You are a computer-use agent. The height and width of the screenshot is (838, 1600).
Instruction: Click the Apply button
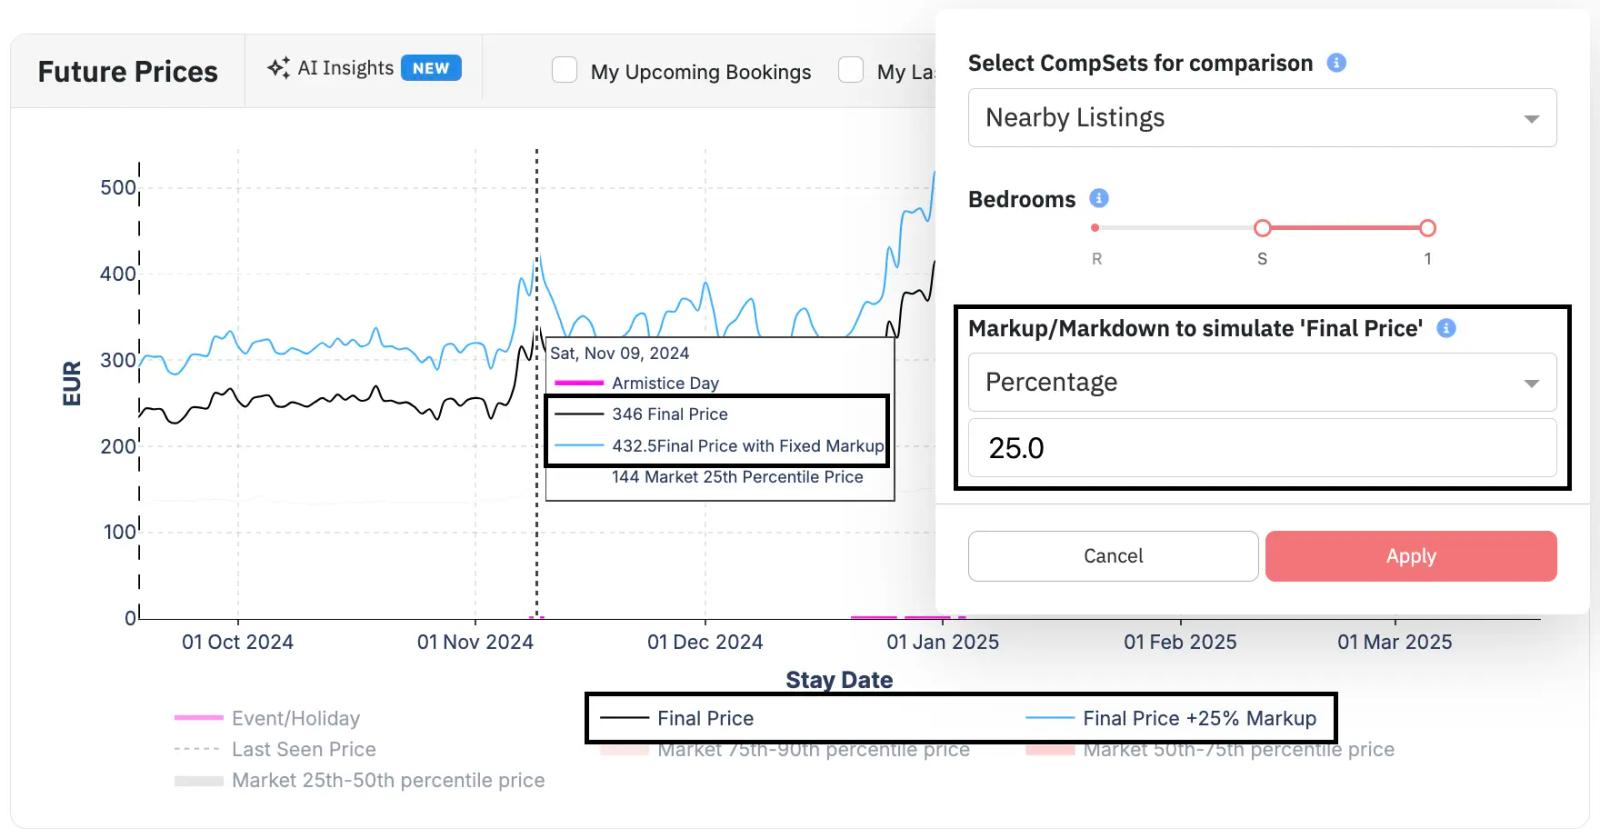pos(1411,556)
